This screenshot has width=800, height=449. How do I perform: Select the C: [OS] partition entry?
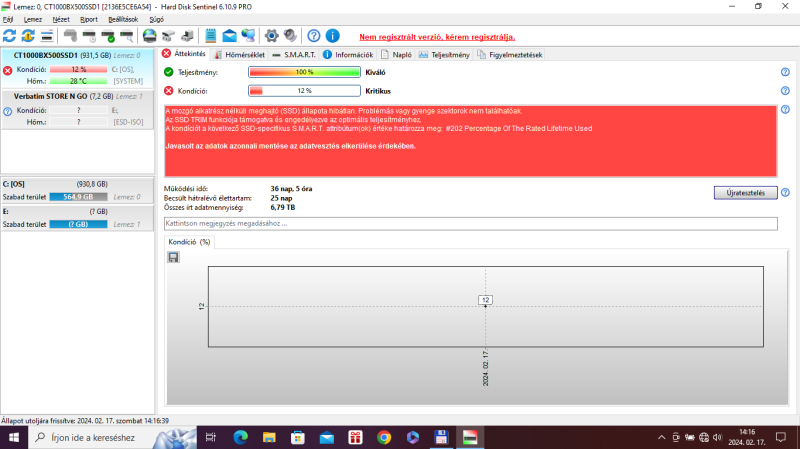[77, 190]
